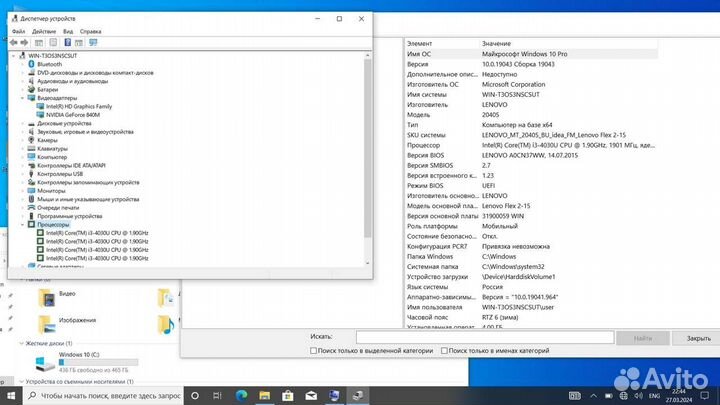Select the NVIDIA GeForce 840M adapter icon

point(40,115)
